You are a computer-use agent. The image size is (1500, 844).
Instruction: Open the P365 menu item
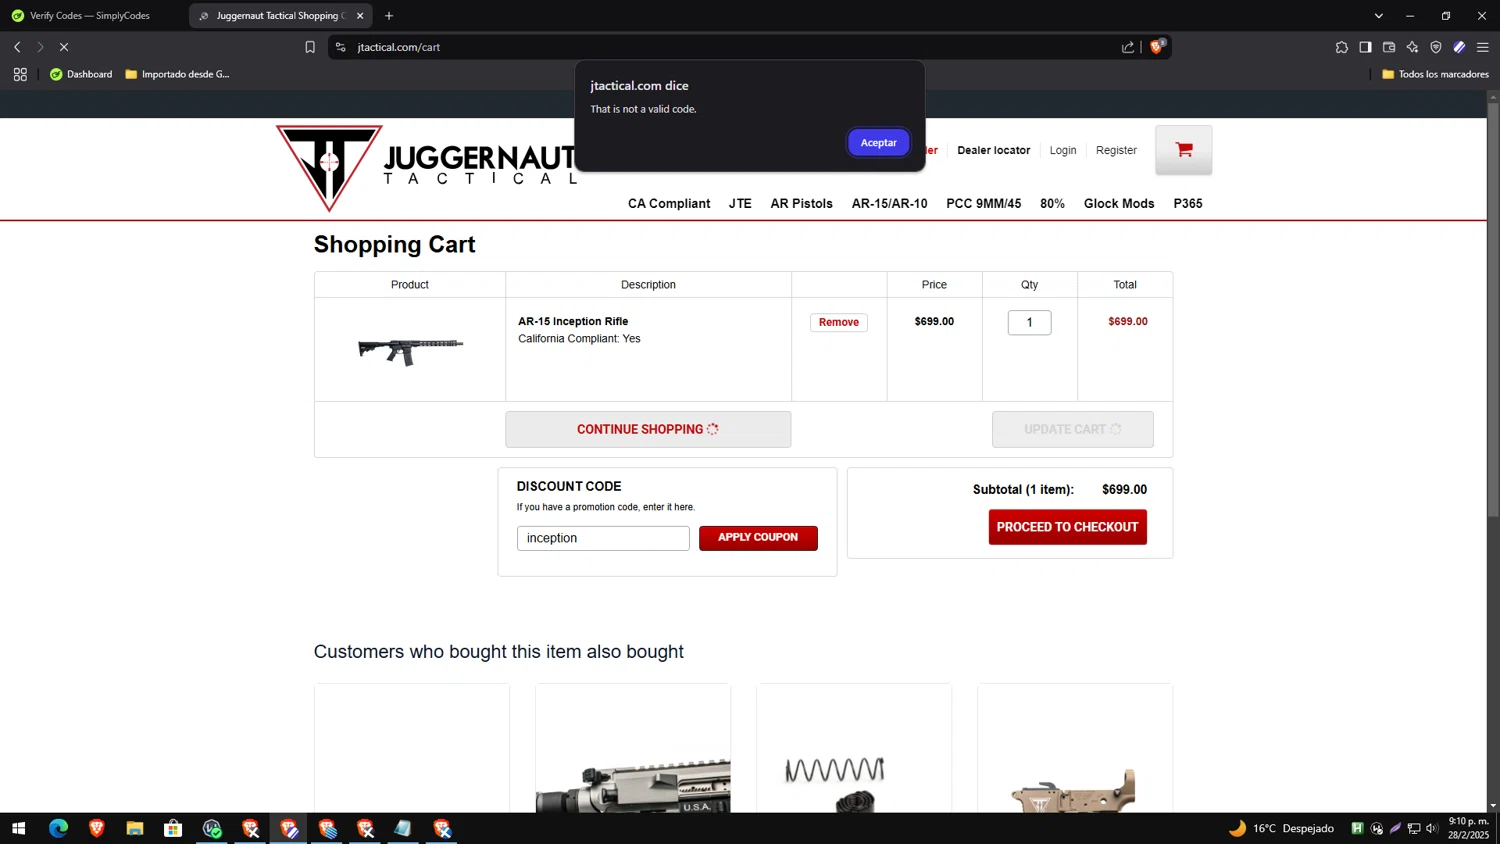1188,203
